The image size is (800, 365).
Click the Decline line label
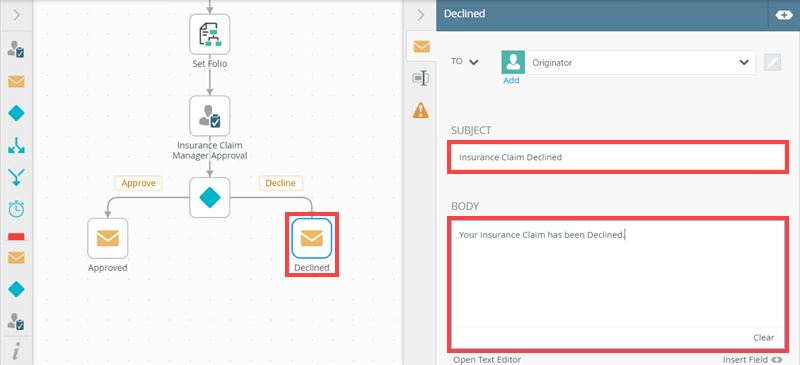(x=281, y=183)
